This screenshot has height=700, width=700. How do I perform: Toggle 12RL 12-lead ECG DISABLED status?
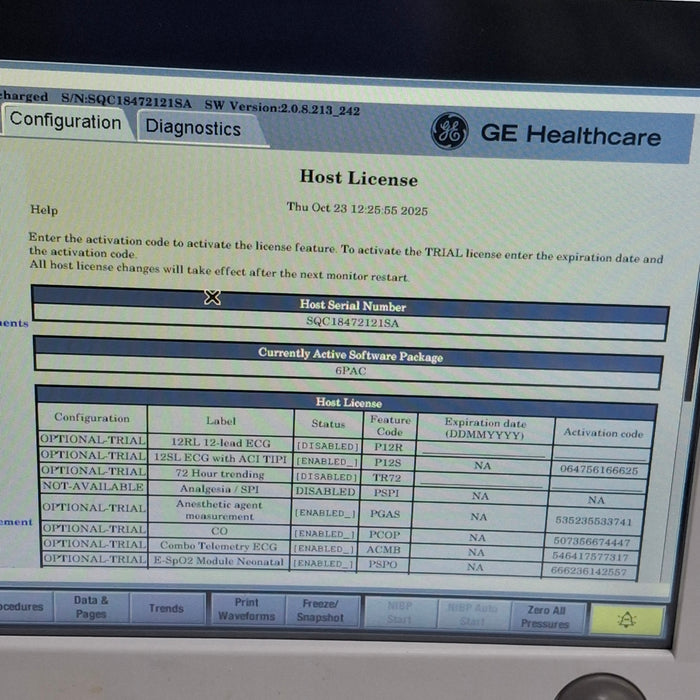coord(328,446)
